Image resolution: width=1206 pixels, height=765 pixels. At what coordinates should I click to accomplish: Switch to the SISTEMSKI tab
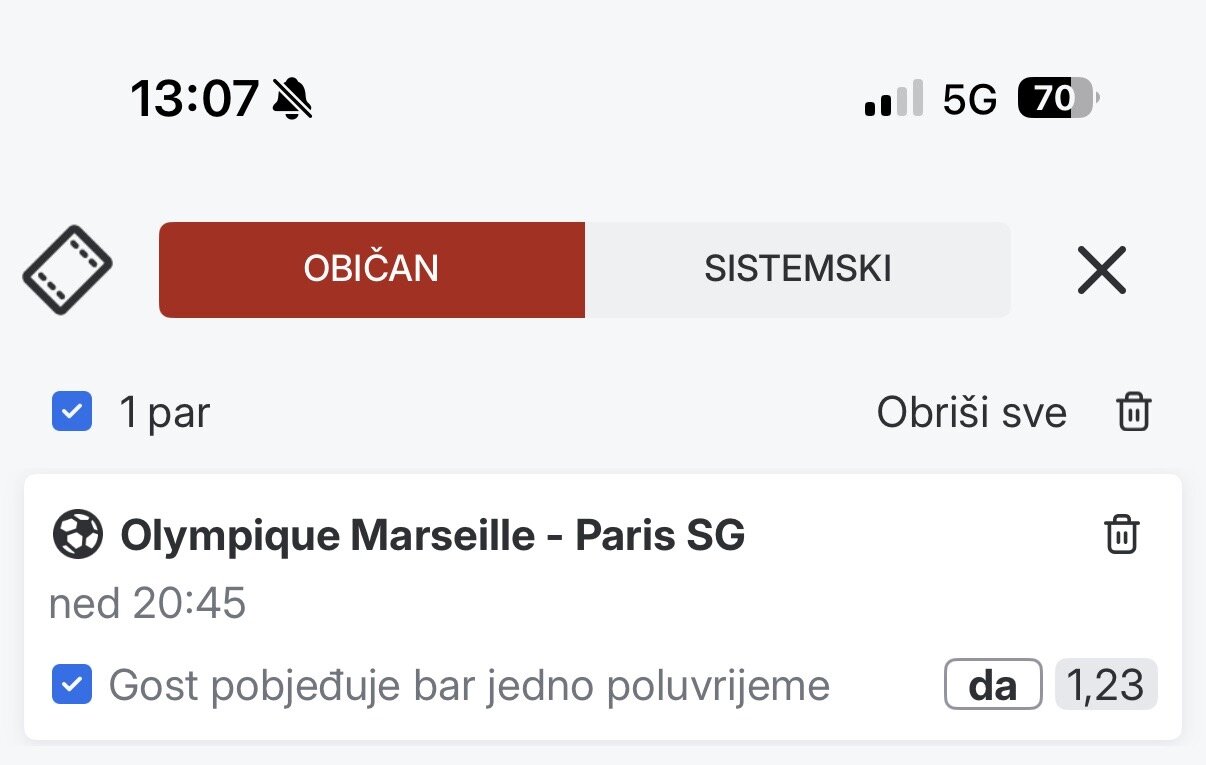click(798, 270)
